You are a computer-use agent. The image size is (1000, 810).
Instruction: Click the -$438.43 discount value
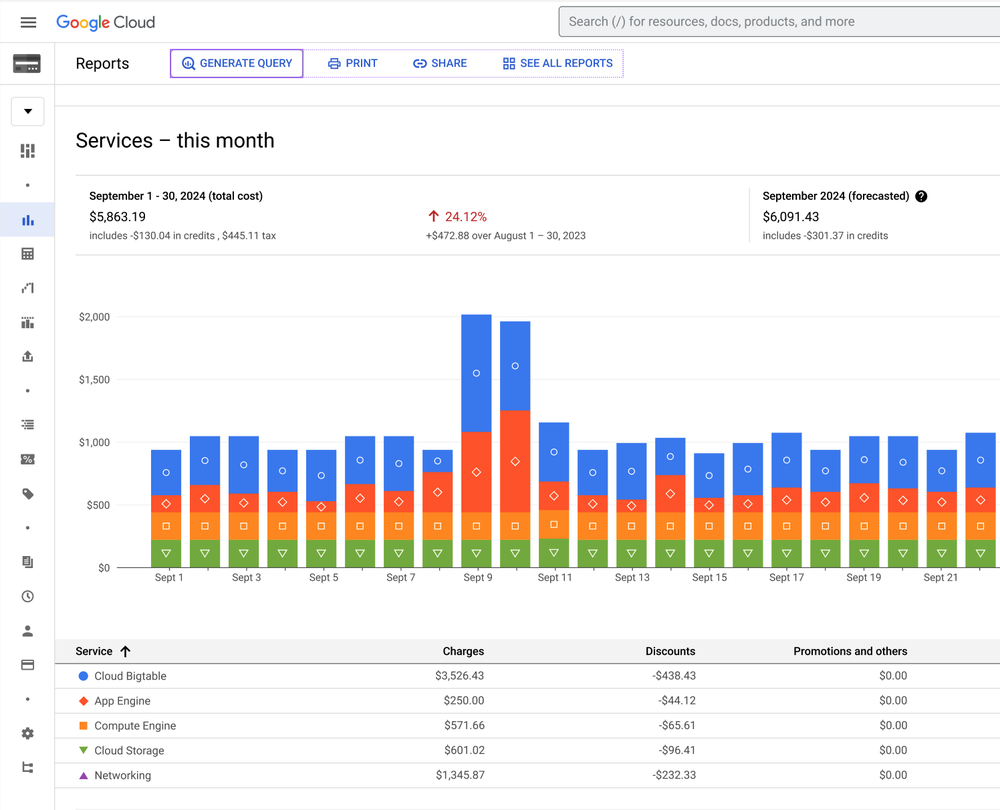674,675
